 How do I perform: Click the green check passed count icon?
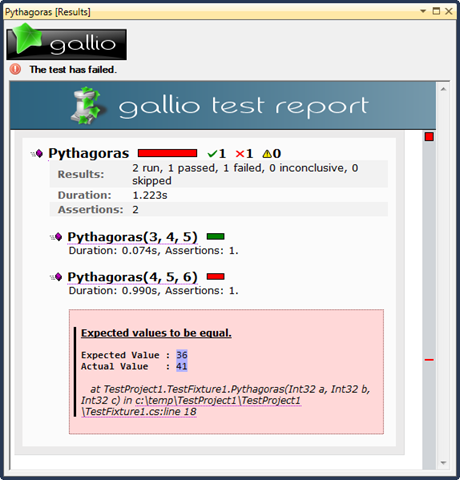[x=212, y=154]
